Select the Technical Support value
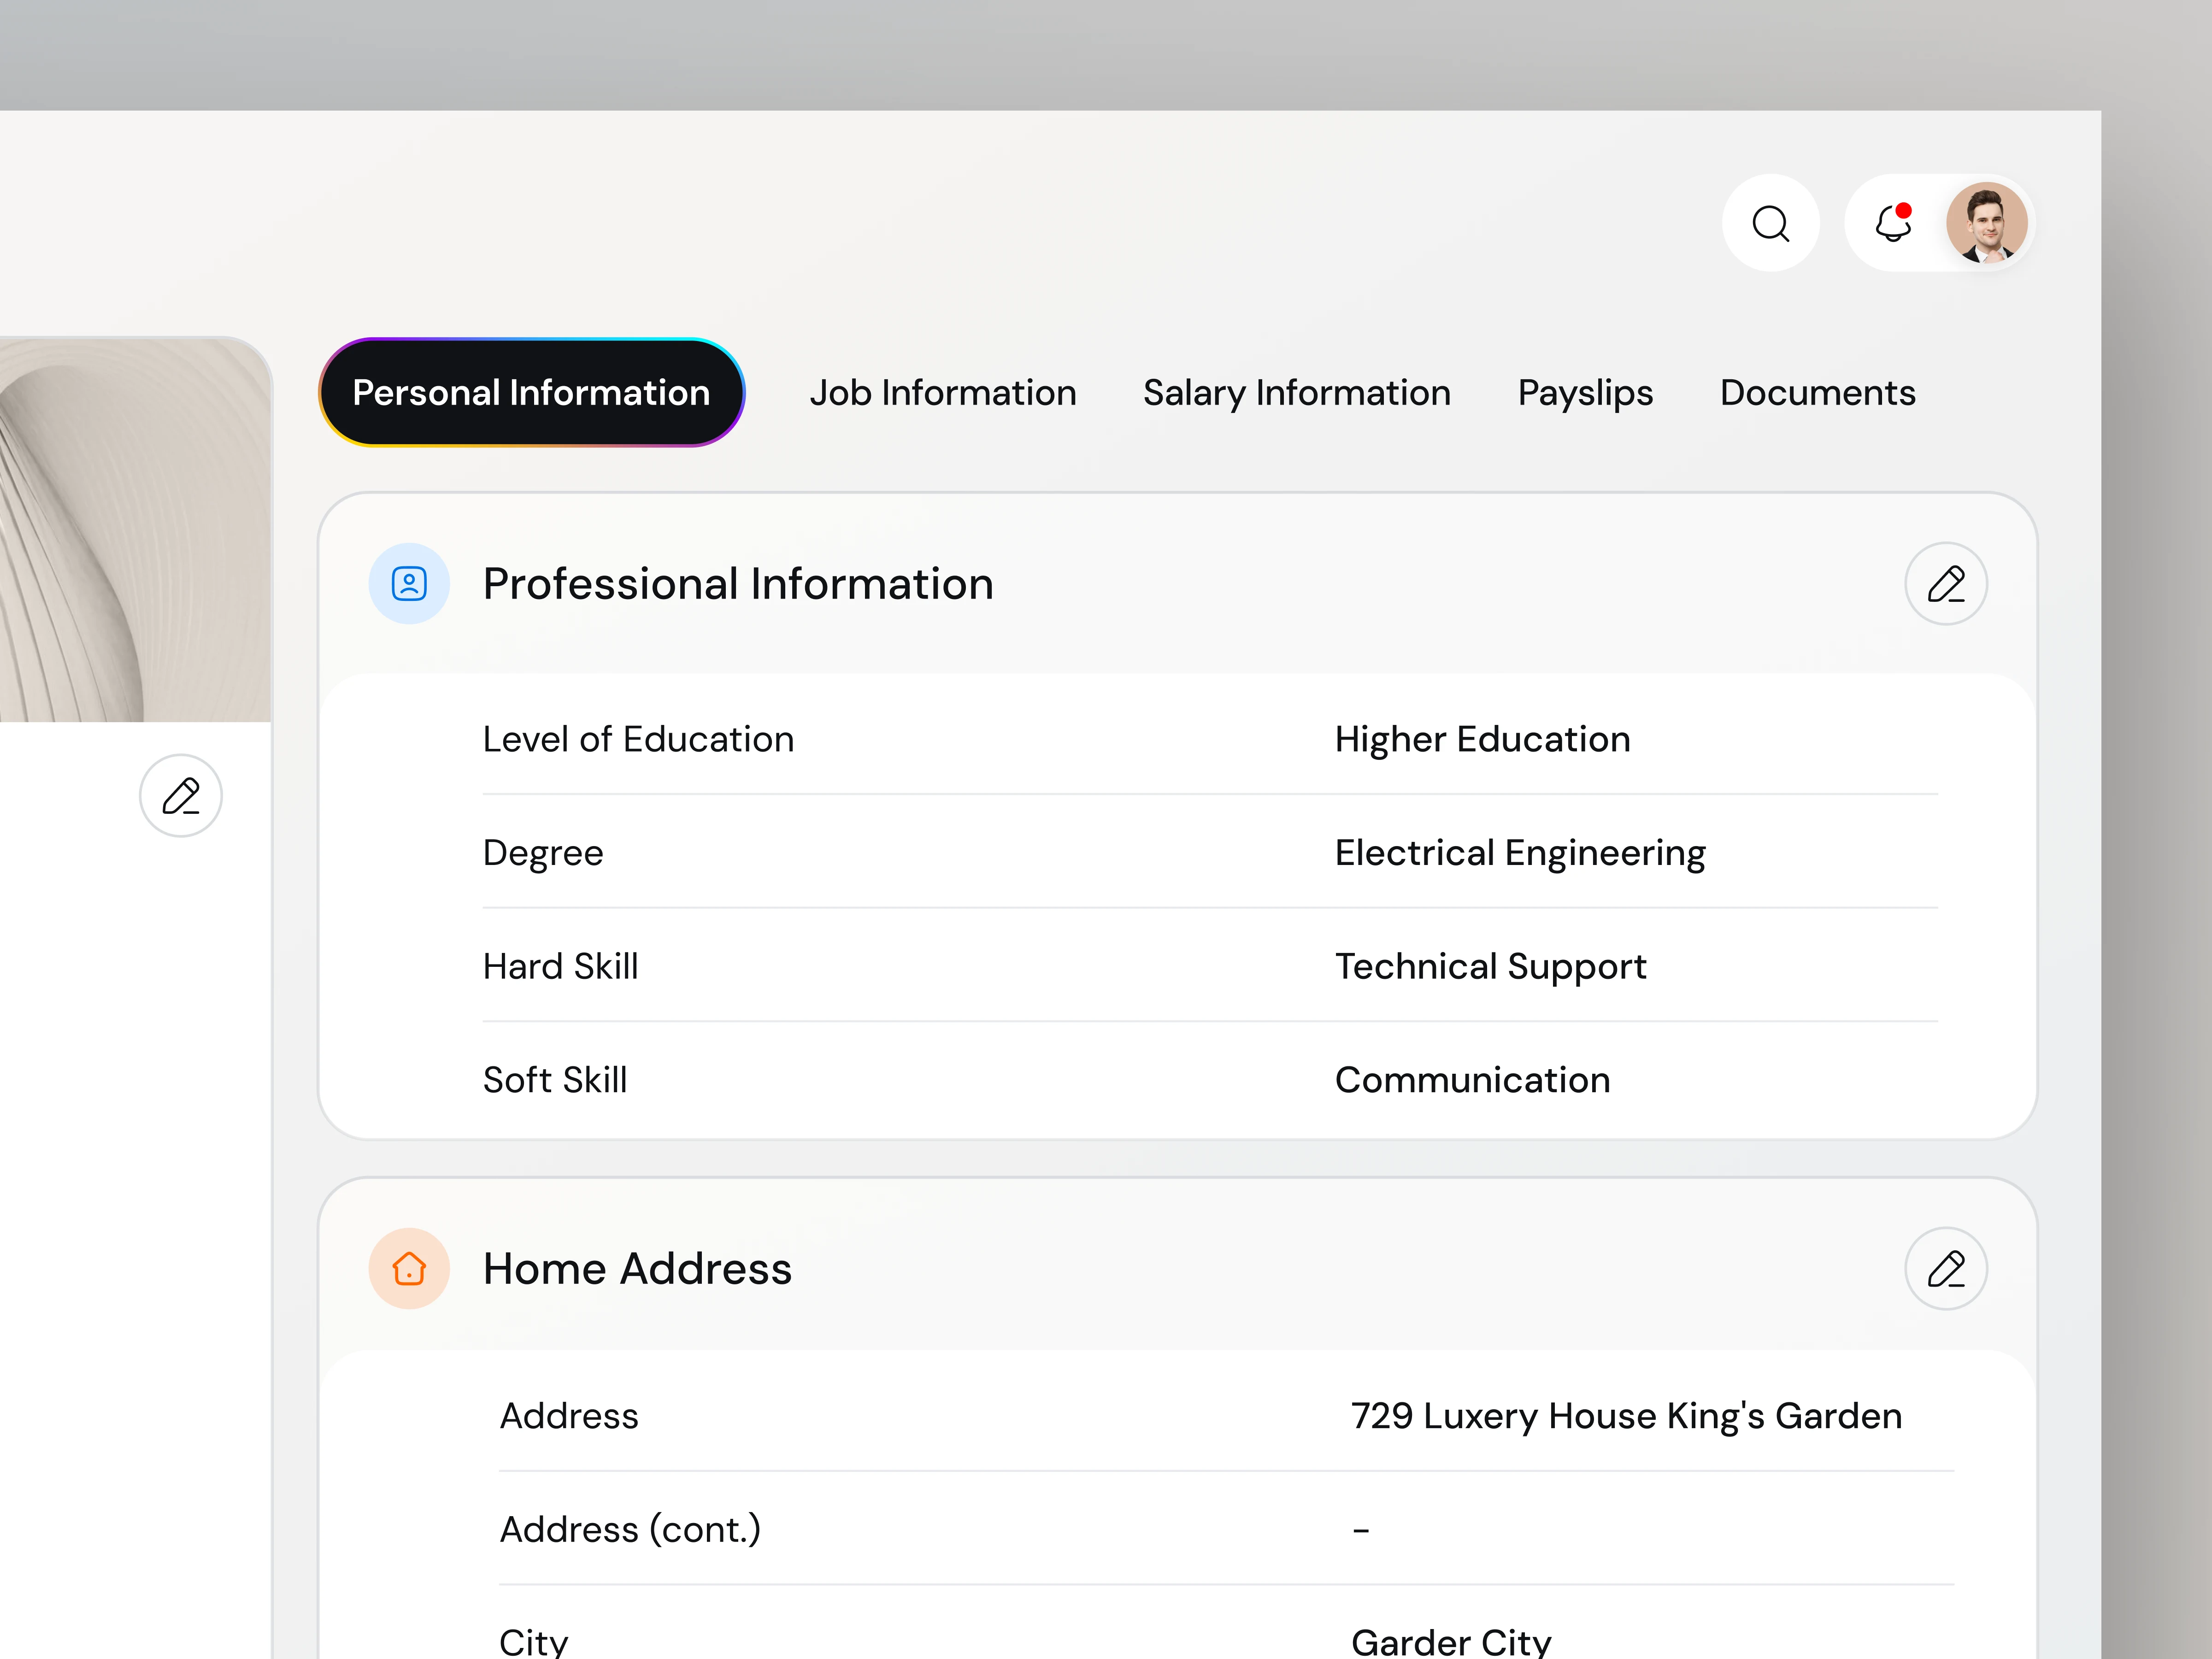This screenshot has height=1659, width=2212. [x=1490, y=966]
